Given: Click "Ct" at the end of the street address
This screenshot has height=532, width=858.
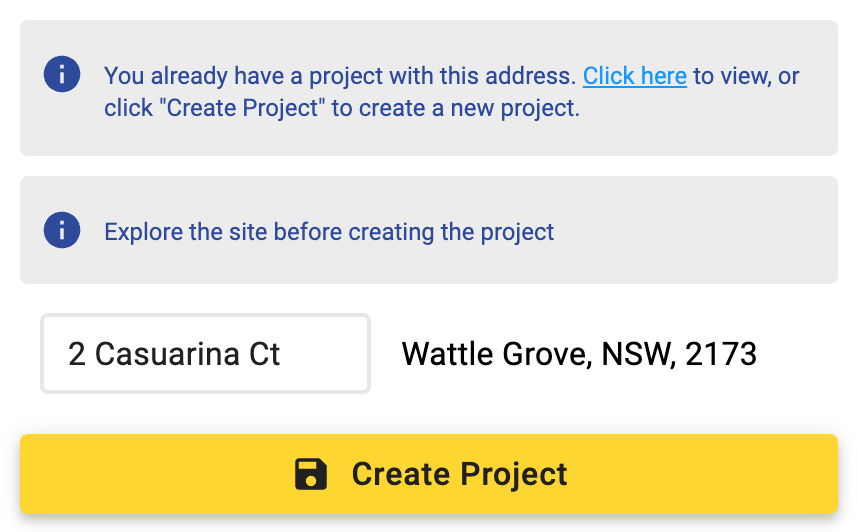Looking at the screenshot, I should point(265,354).
